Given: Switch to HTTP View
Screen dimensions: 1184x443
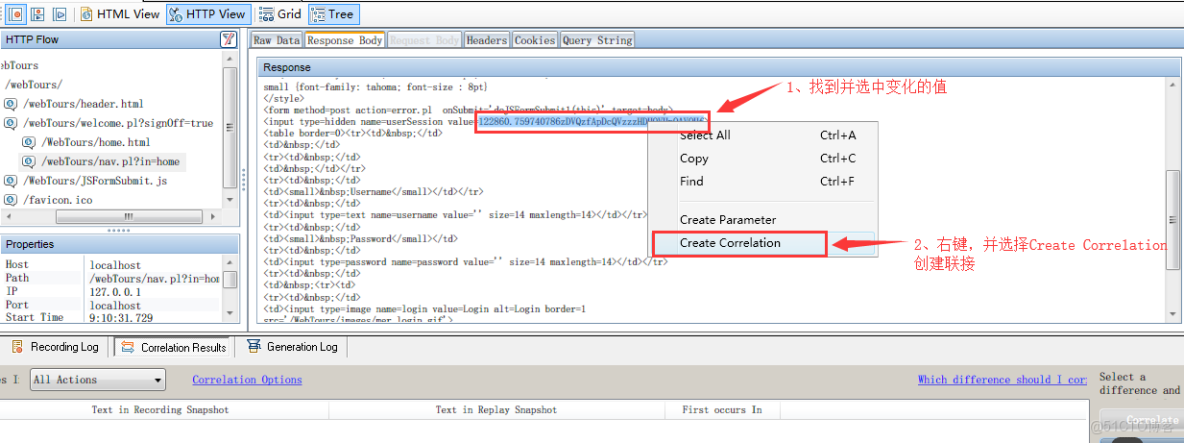Looking at the screenshot, I should [208, 14].
